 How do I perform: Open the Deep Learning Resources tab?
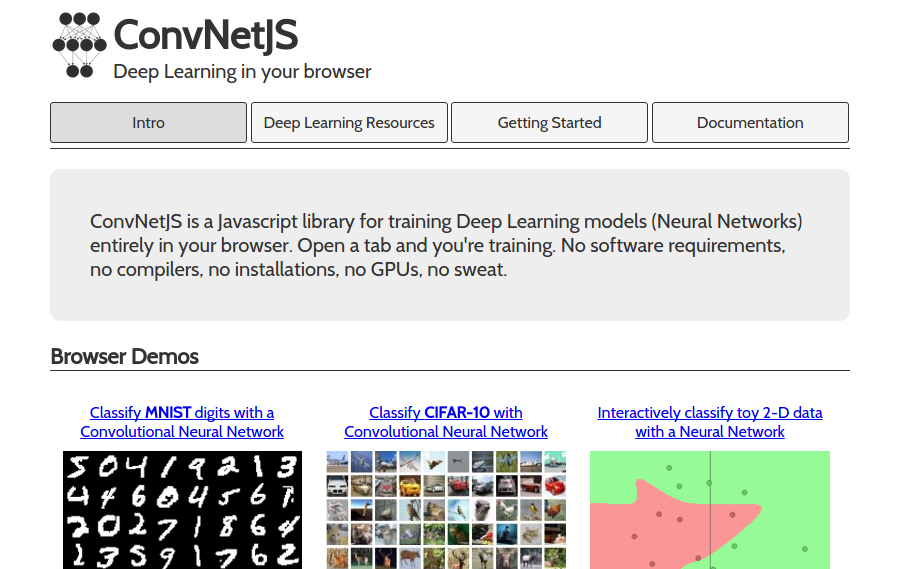click(x=349, y=122)
